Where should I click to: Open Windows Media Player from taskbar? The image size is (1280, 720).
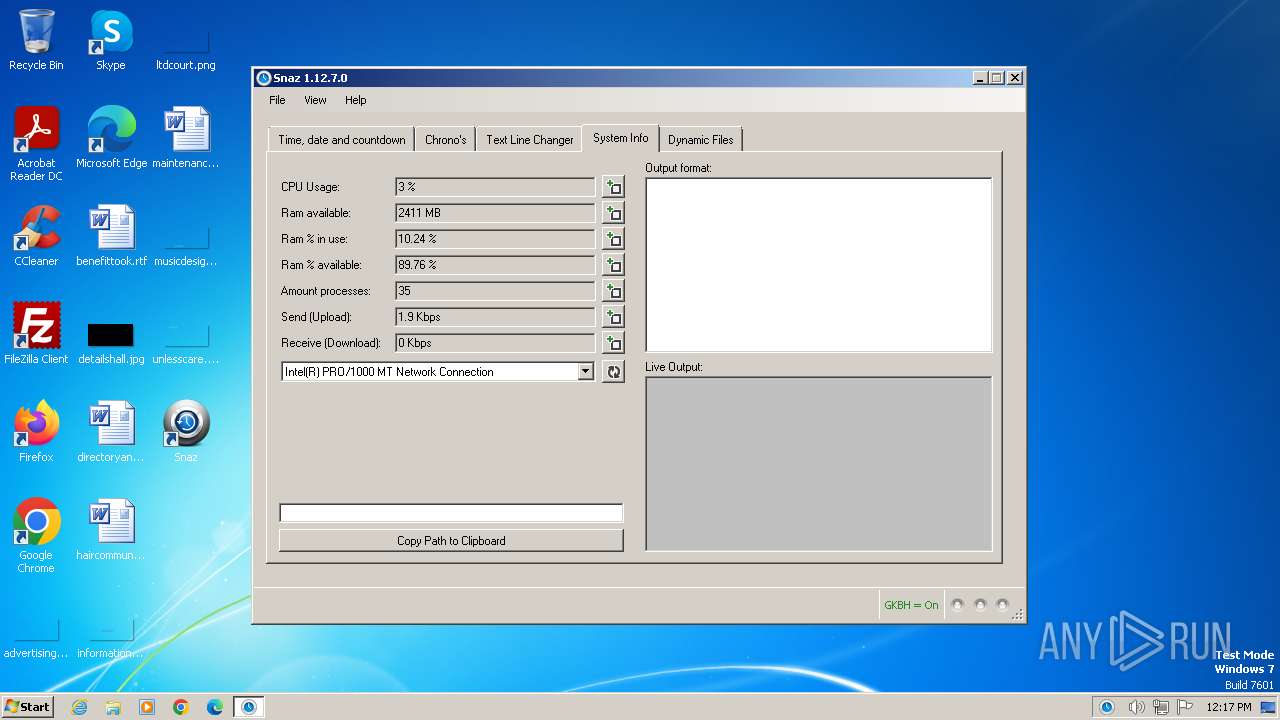pyautogui.click(x=147, y=707)
